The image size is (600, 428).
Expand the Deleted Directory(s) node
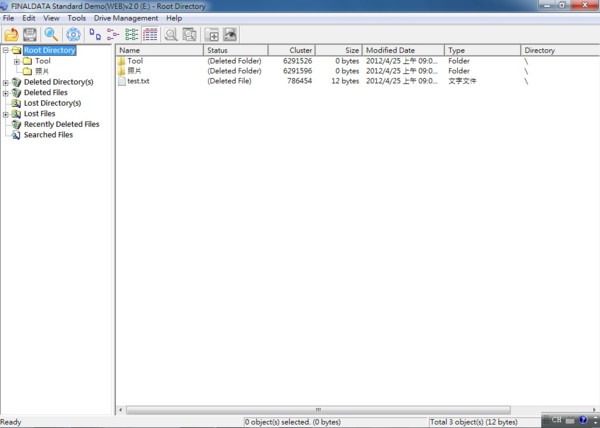(x=6, y=82)
